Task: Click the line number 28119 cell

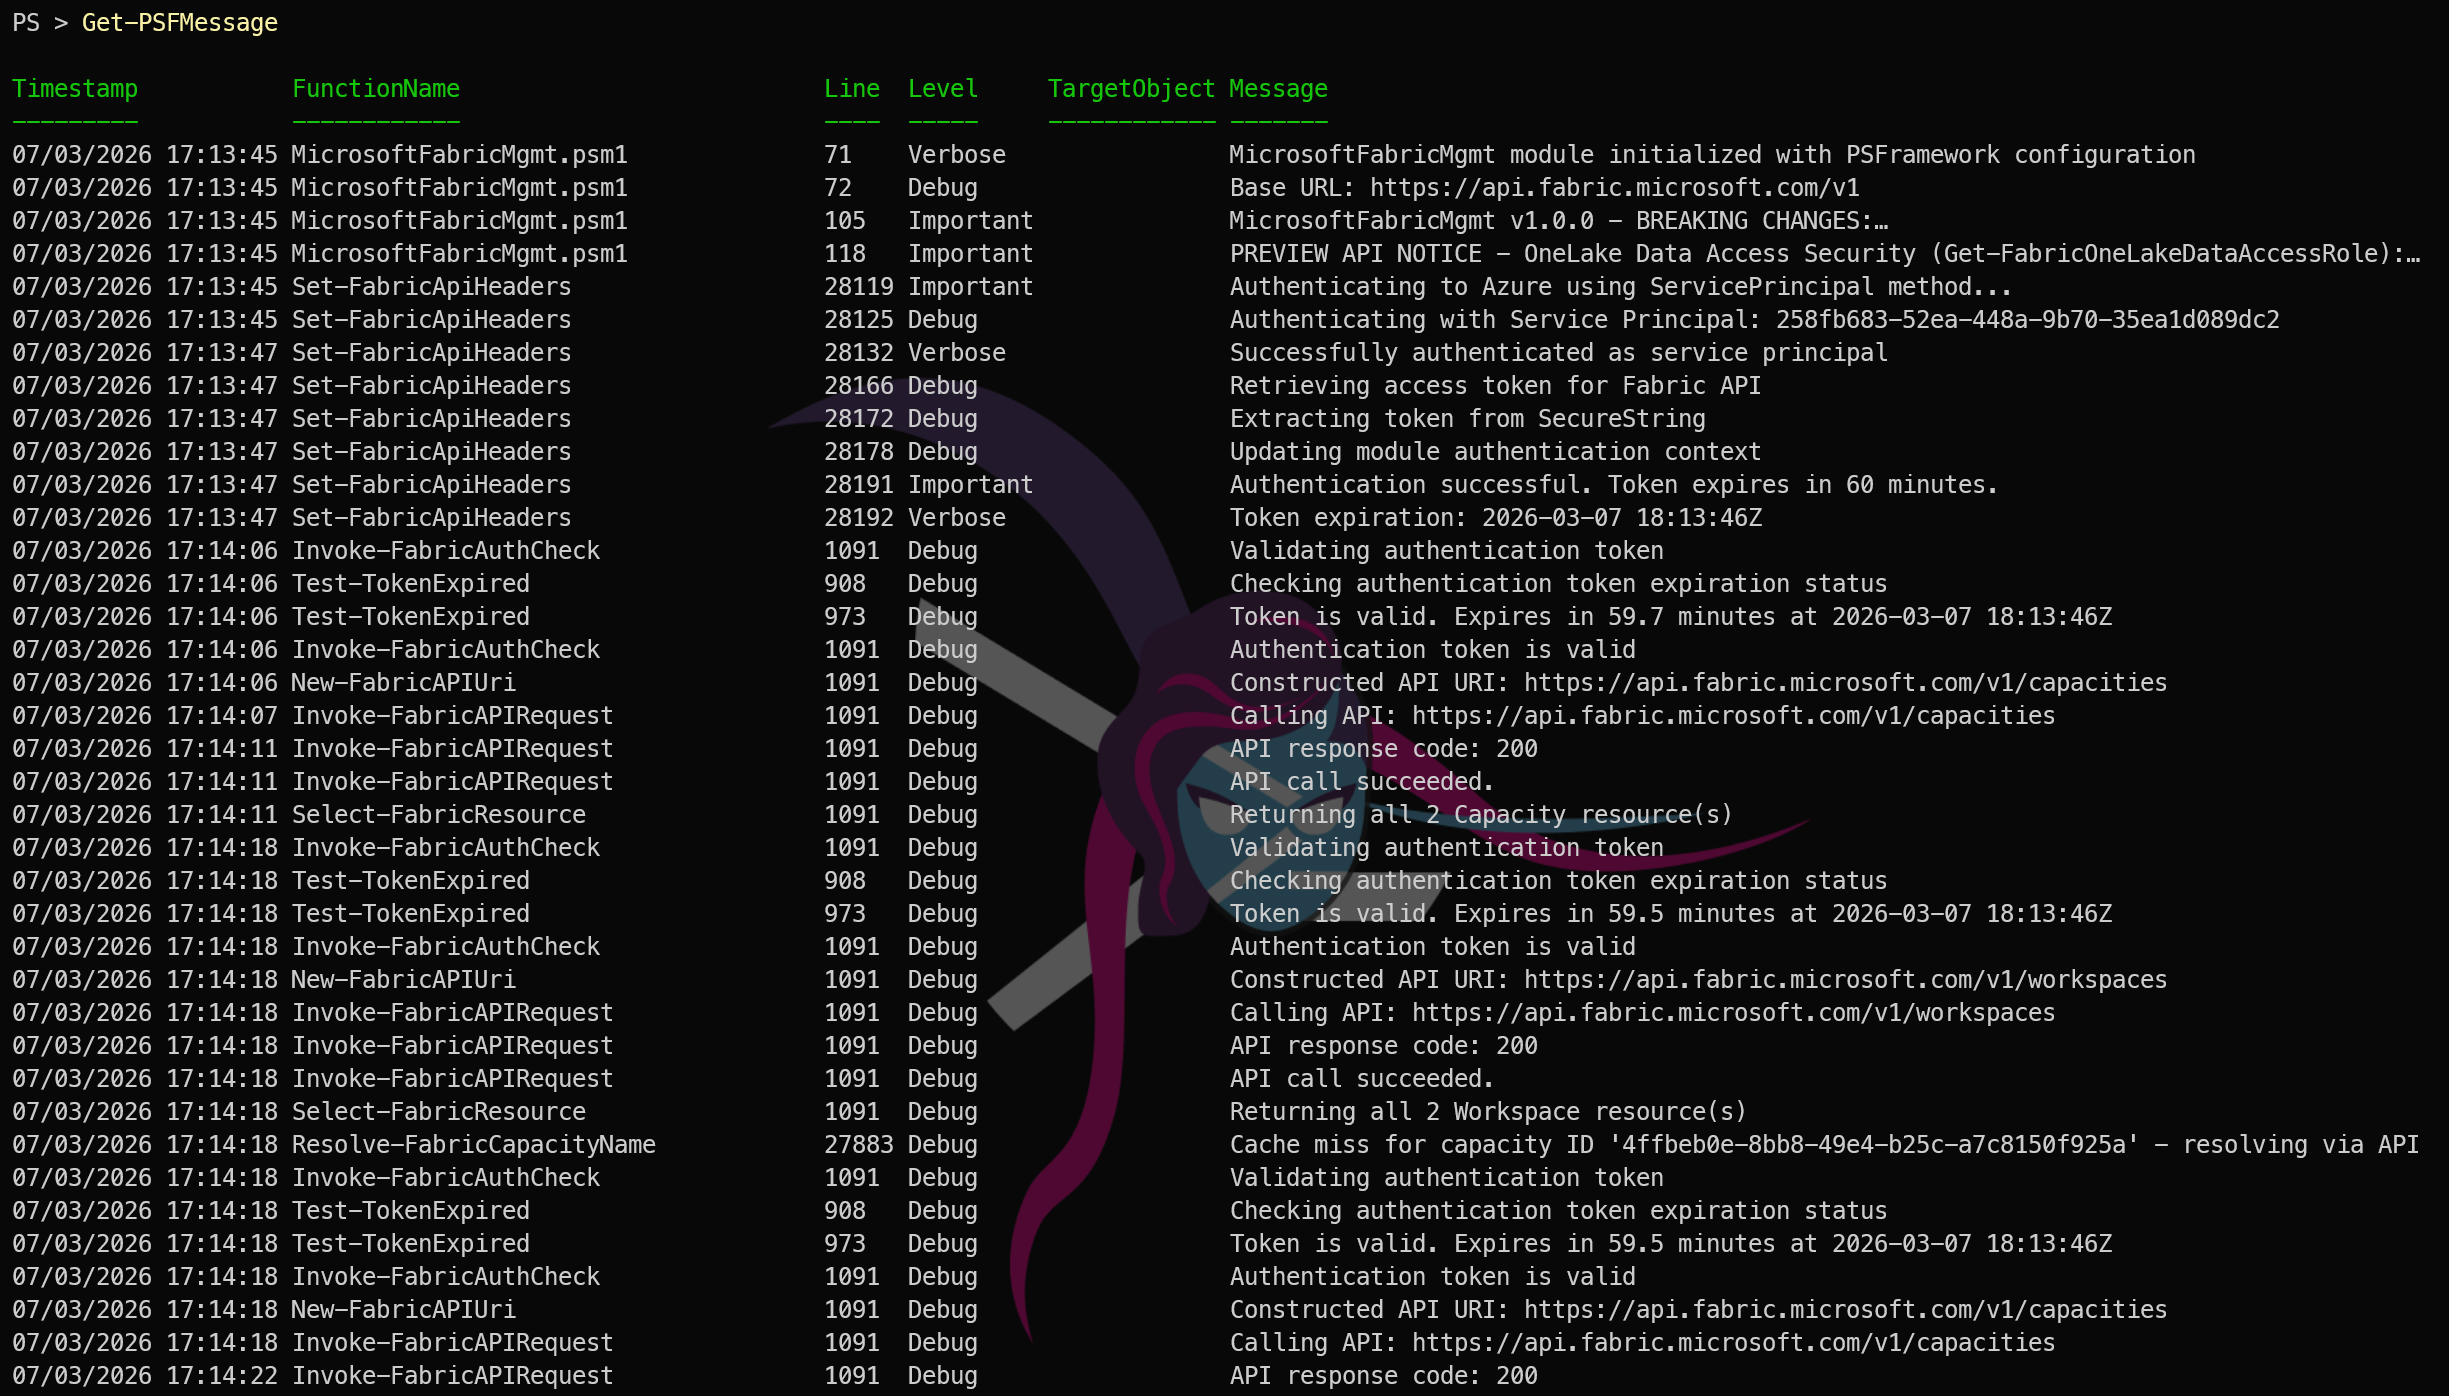Action: tap(859, 286)
